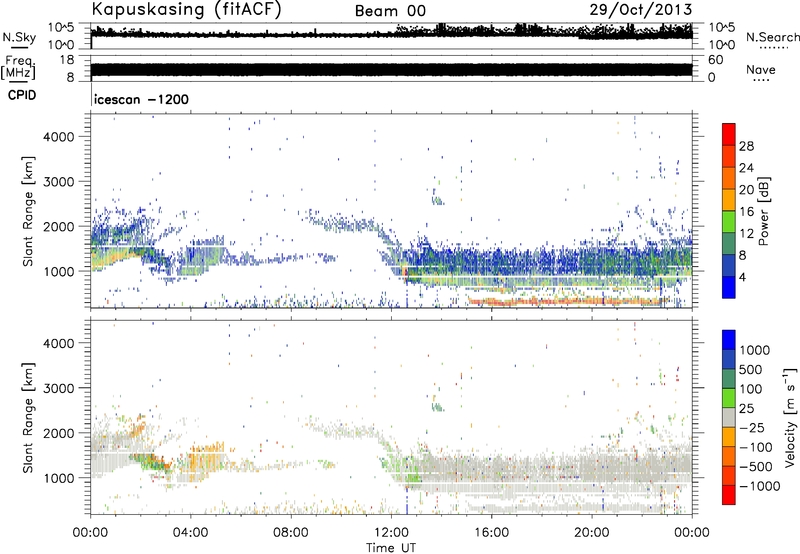
Task: Click the '4' tick on power colorbar
Action: tap(743, 278)
